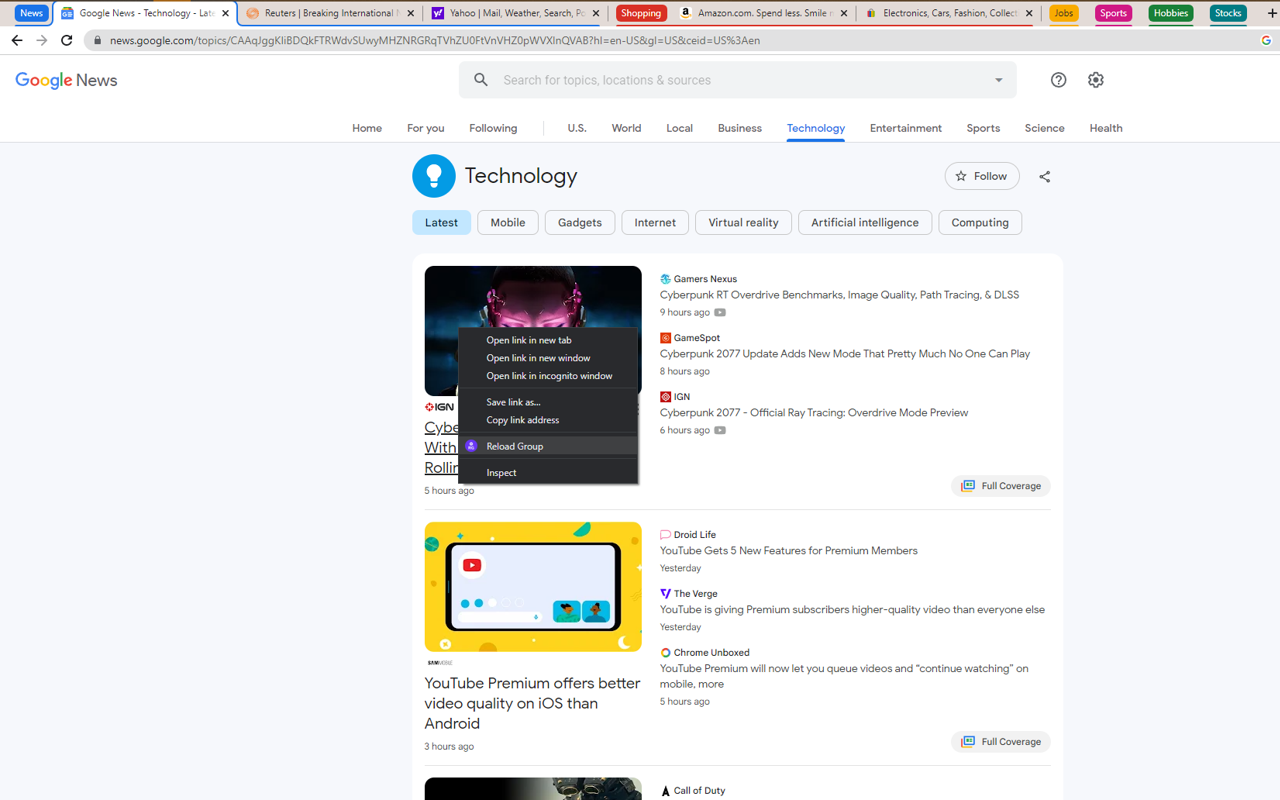Open the YouTube Premium video quality headline

[531, 703]
